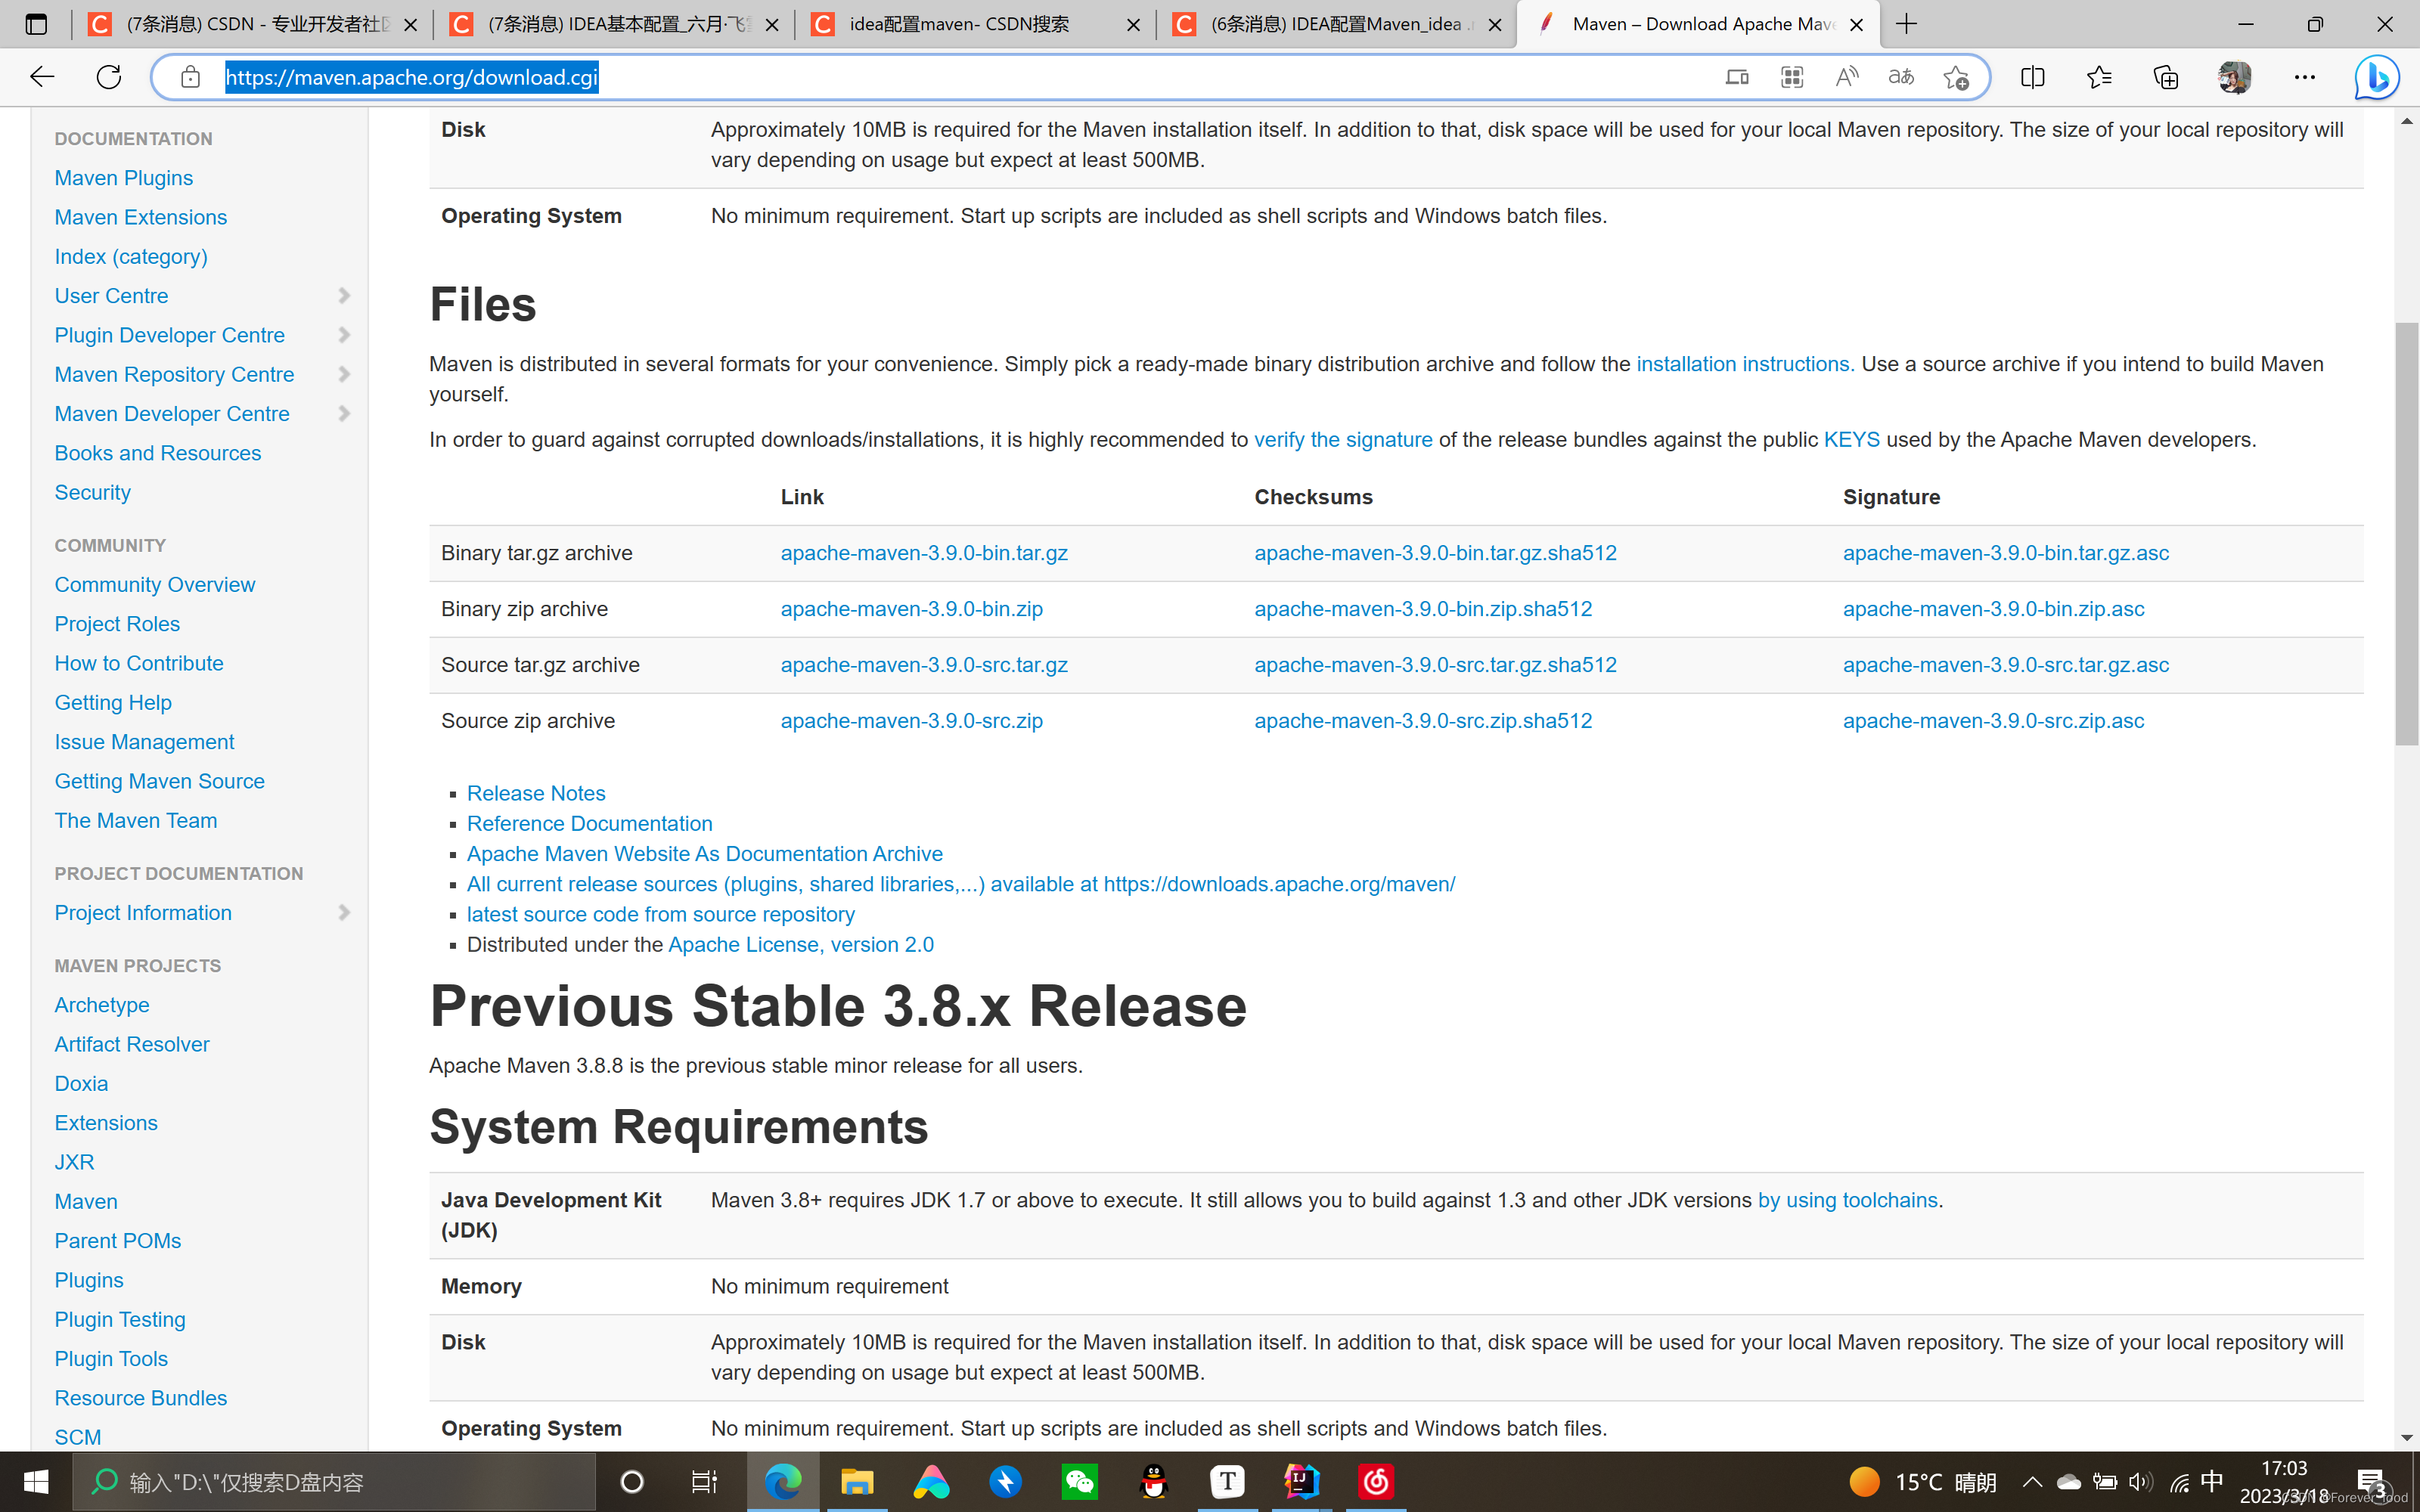This screenshot has width=2420, height=1512.
Task: Open Reference Documentation link
Action: point(589,824)
